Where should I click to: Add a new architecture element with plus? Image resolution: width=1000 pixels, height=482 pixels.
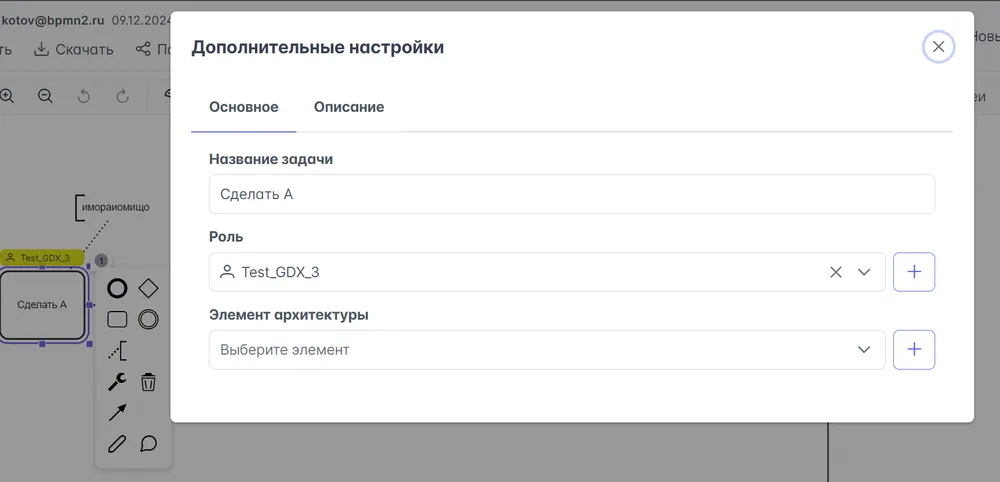(914, 350)
